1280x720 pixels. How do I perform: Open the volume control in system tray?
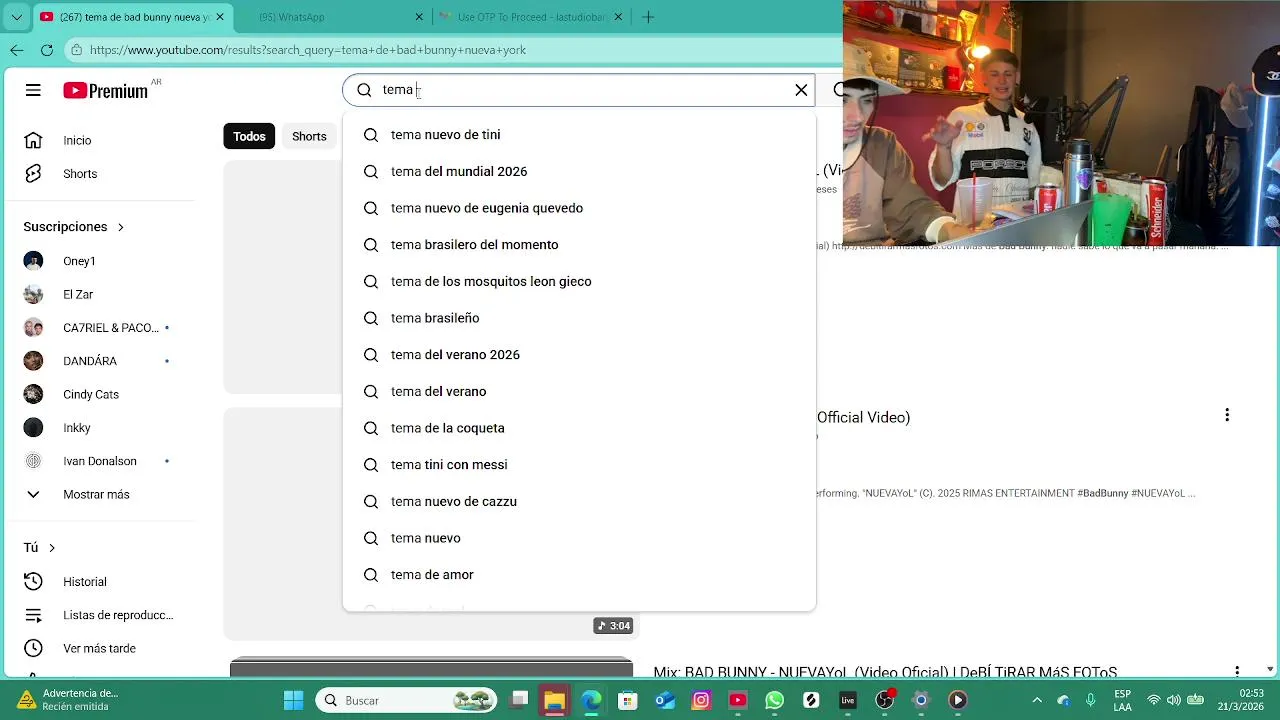click(x=1174, y=700)
